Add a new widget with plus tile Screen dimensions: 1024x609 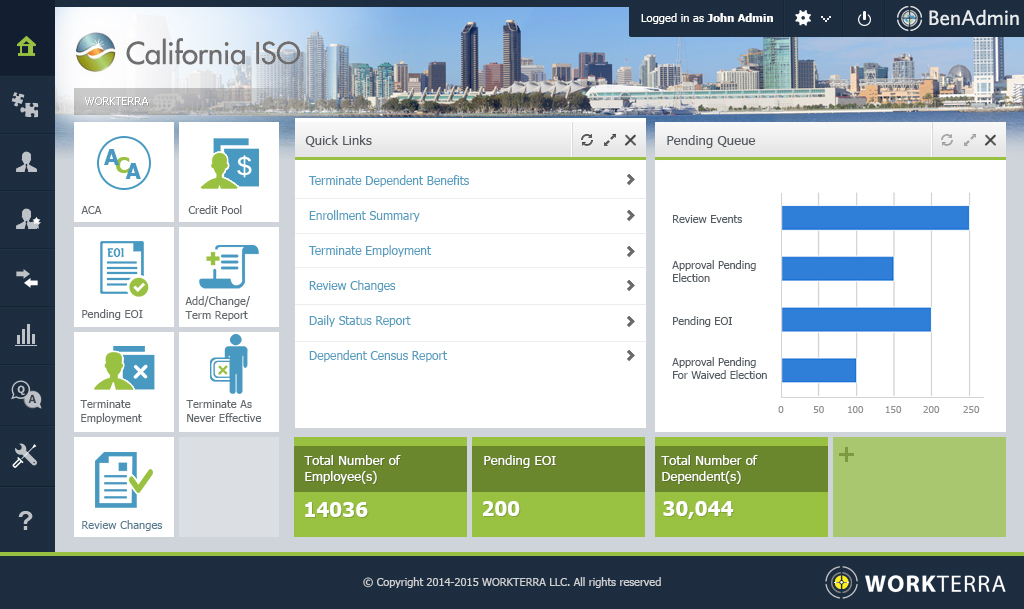coord(846,455)
